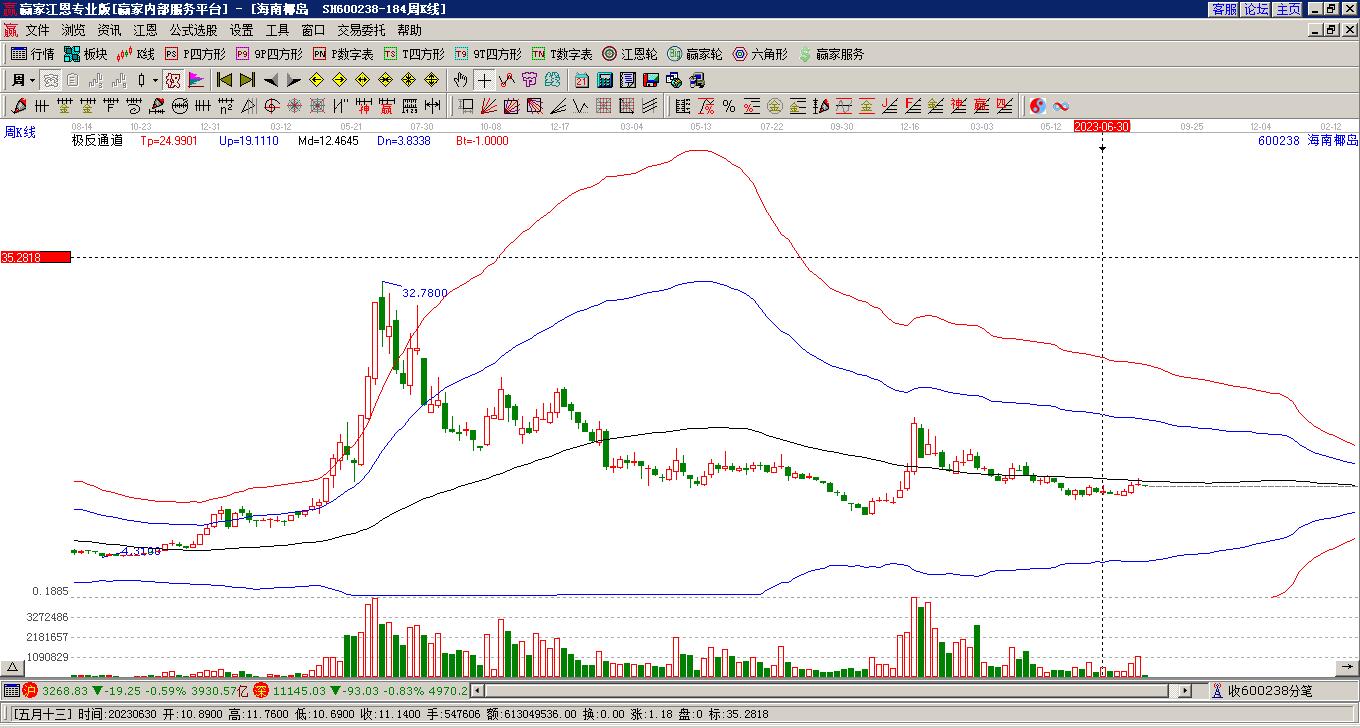The width and height of the screenshot is (1360, 728).
Task: Click the Up=19.1110 indicator value
Action: [x=248, y=141]
